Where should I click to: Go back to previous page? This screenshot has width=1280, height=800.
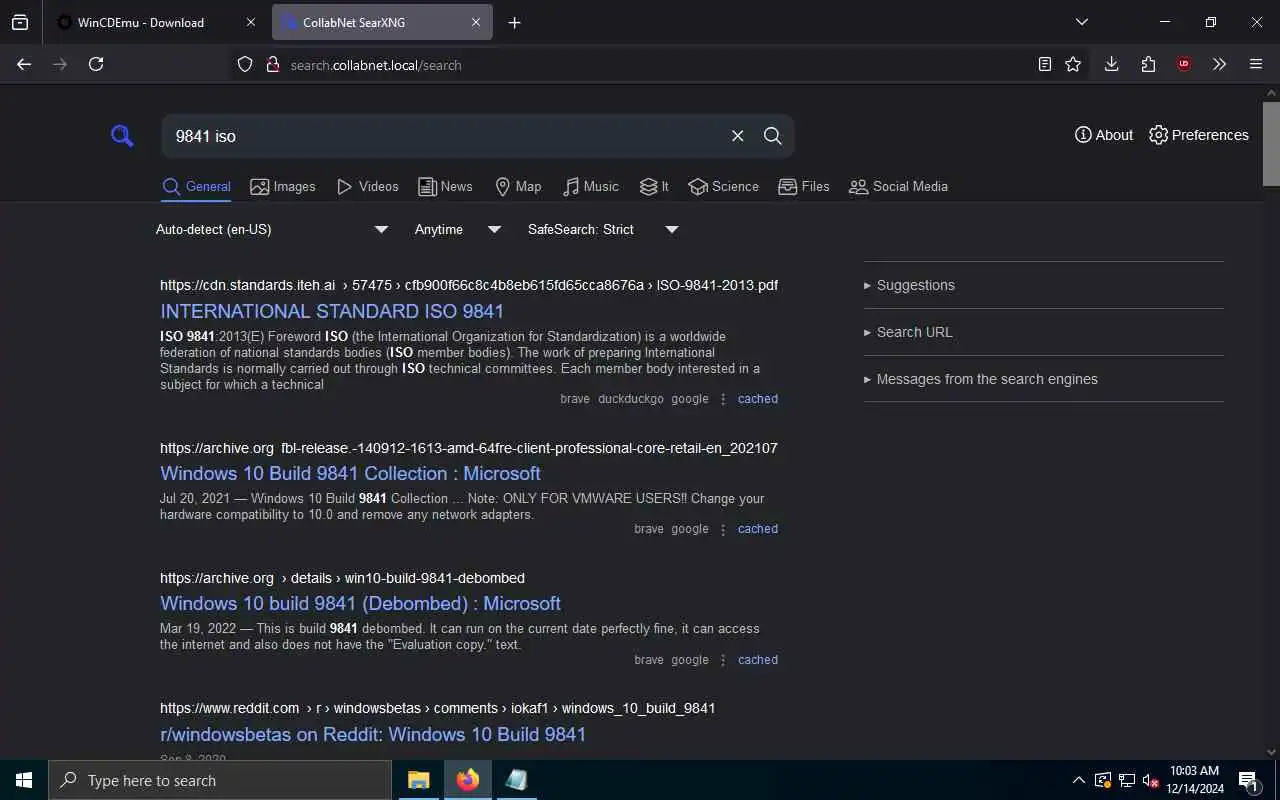pos(24,64)
